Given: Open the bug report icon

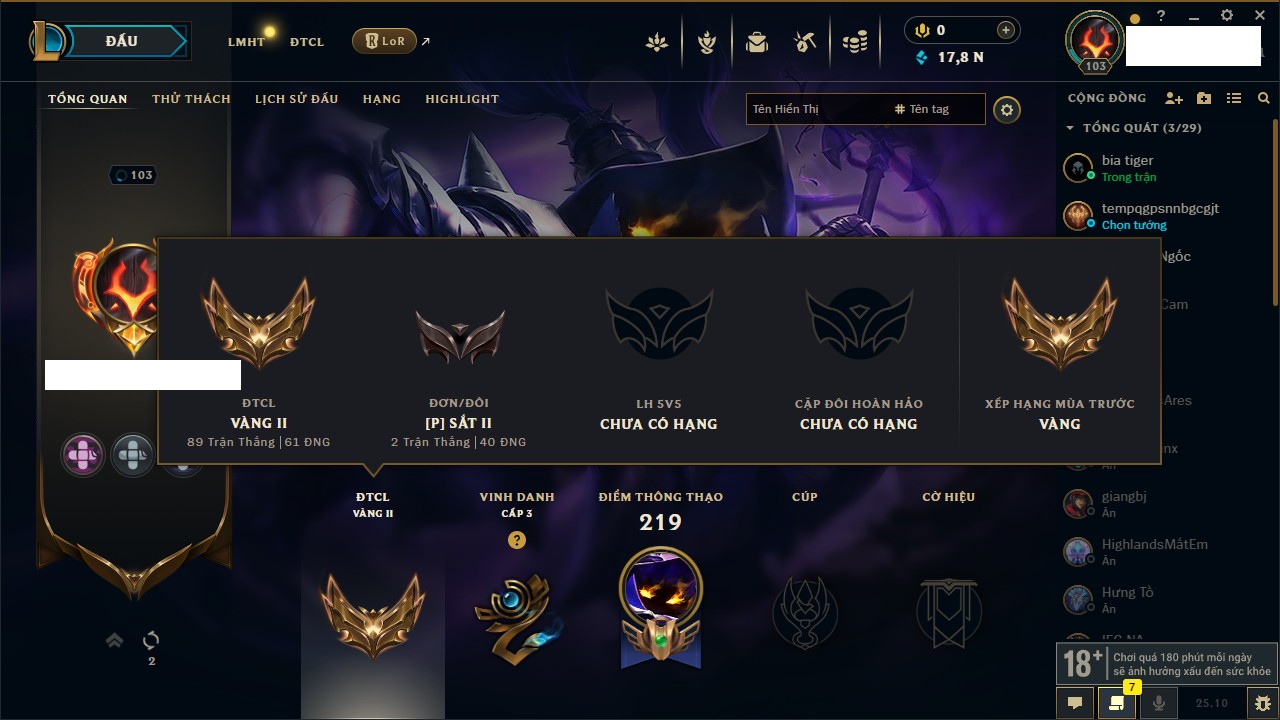Looking at the screenshot, I should [x=1263, y=703].
